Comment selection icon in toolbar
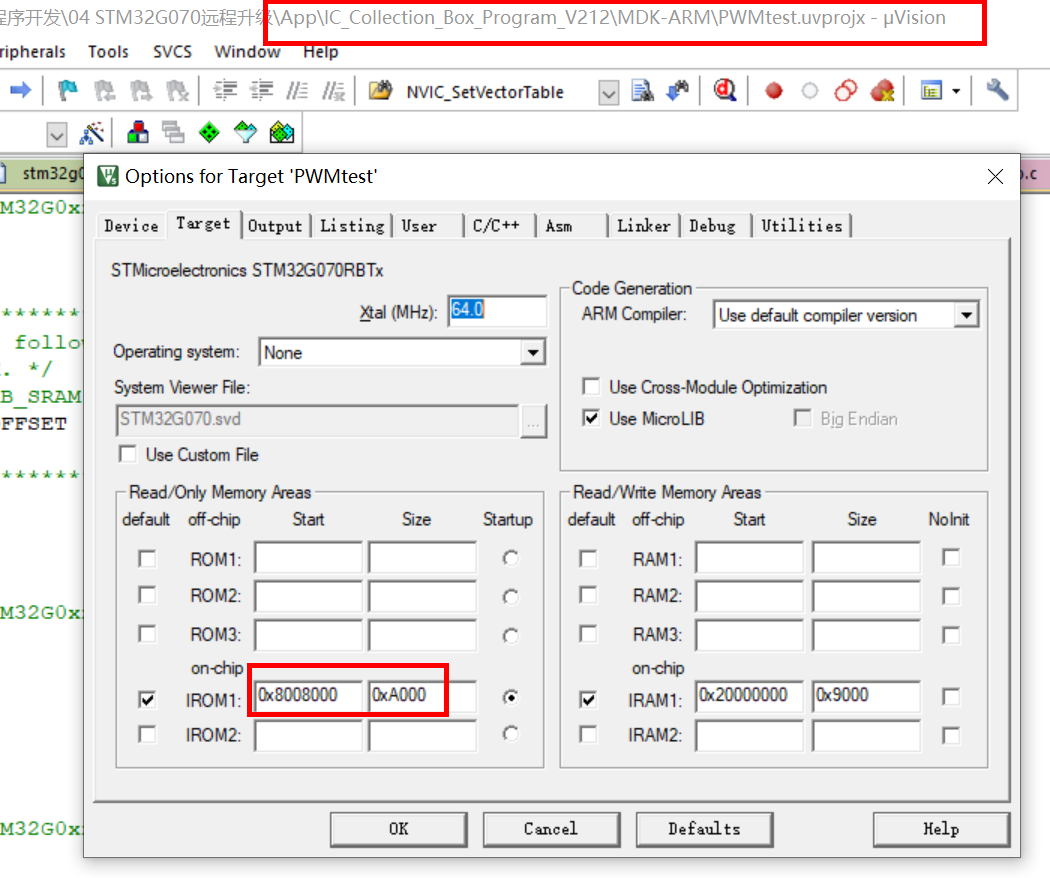Image resolution: width=1050 pixels, height=878 pixels. [297, 90]
